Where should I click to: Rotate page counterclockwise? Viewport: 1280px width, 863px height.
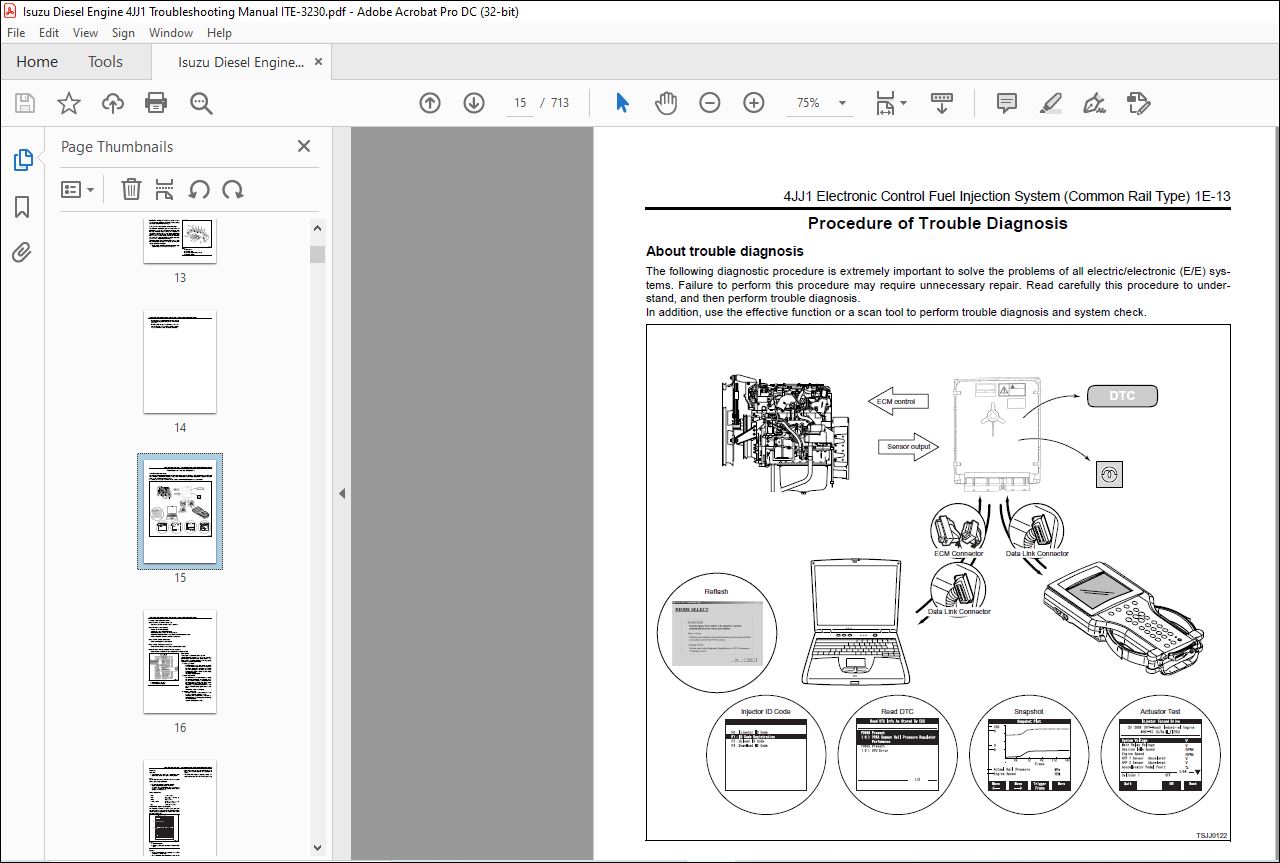pyautogui.click(x=199, y=189)
